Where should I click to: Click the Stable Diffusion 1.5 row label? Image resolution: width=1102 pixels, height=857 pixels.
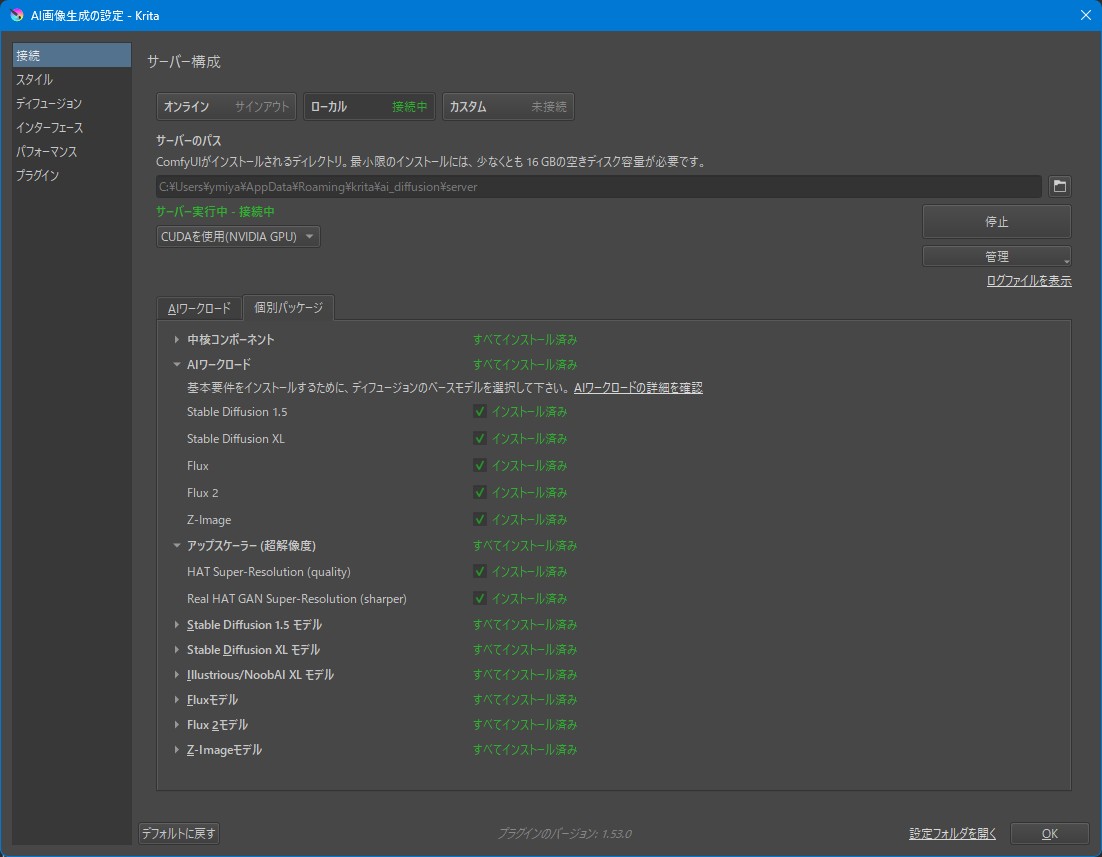tap(237, 411)
